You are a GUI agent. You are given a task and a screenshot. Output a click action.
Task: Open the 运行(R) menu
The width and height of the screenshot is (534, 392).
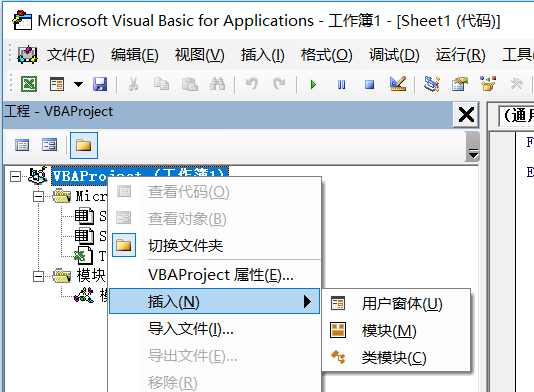[460, 55]
